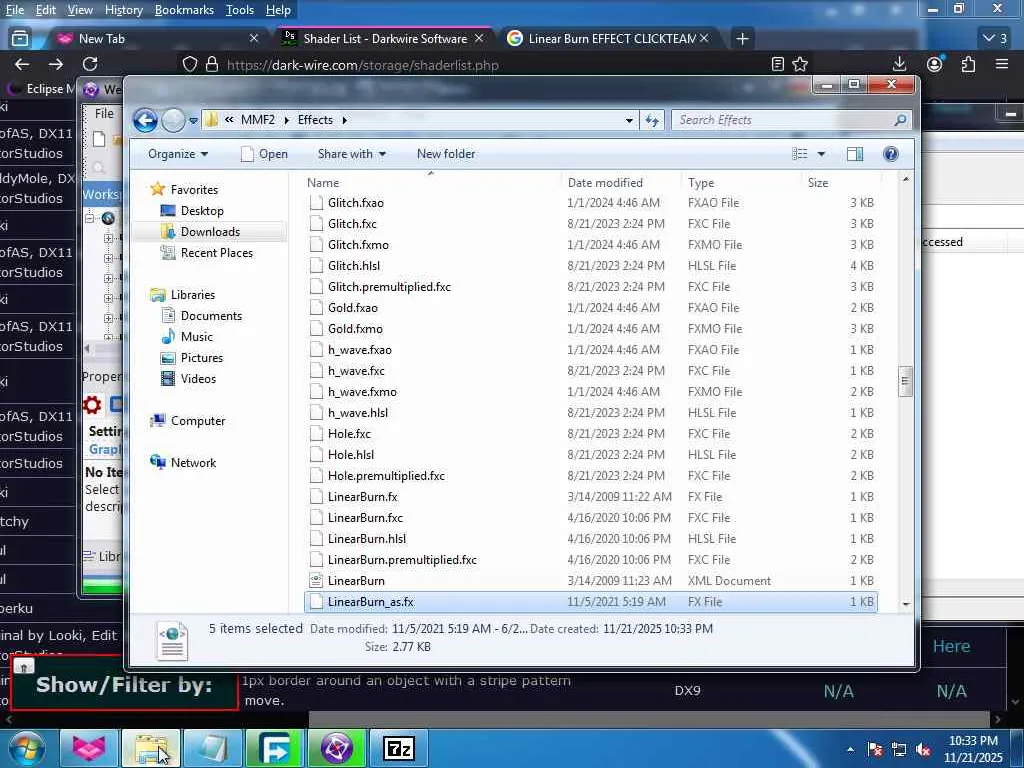Select LinearBurn XML Document file
1024x768 pixels.
[356, 581]
